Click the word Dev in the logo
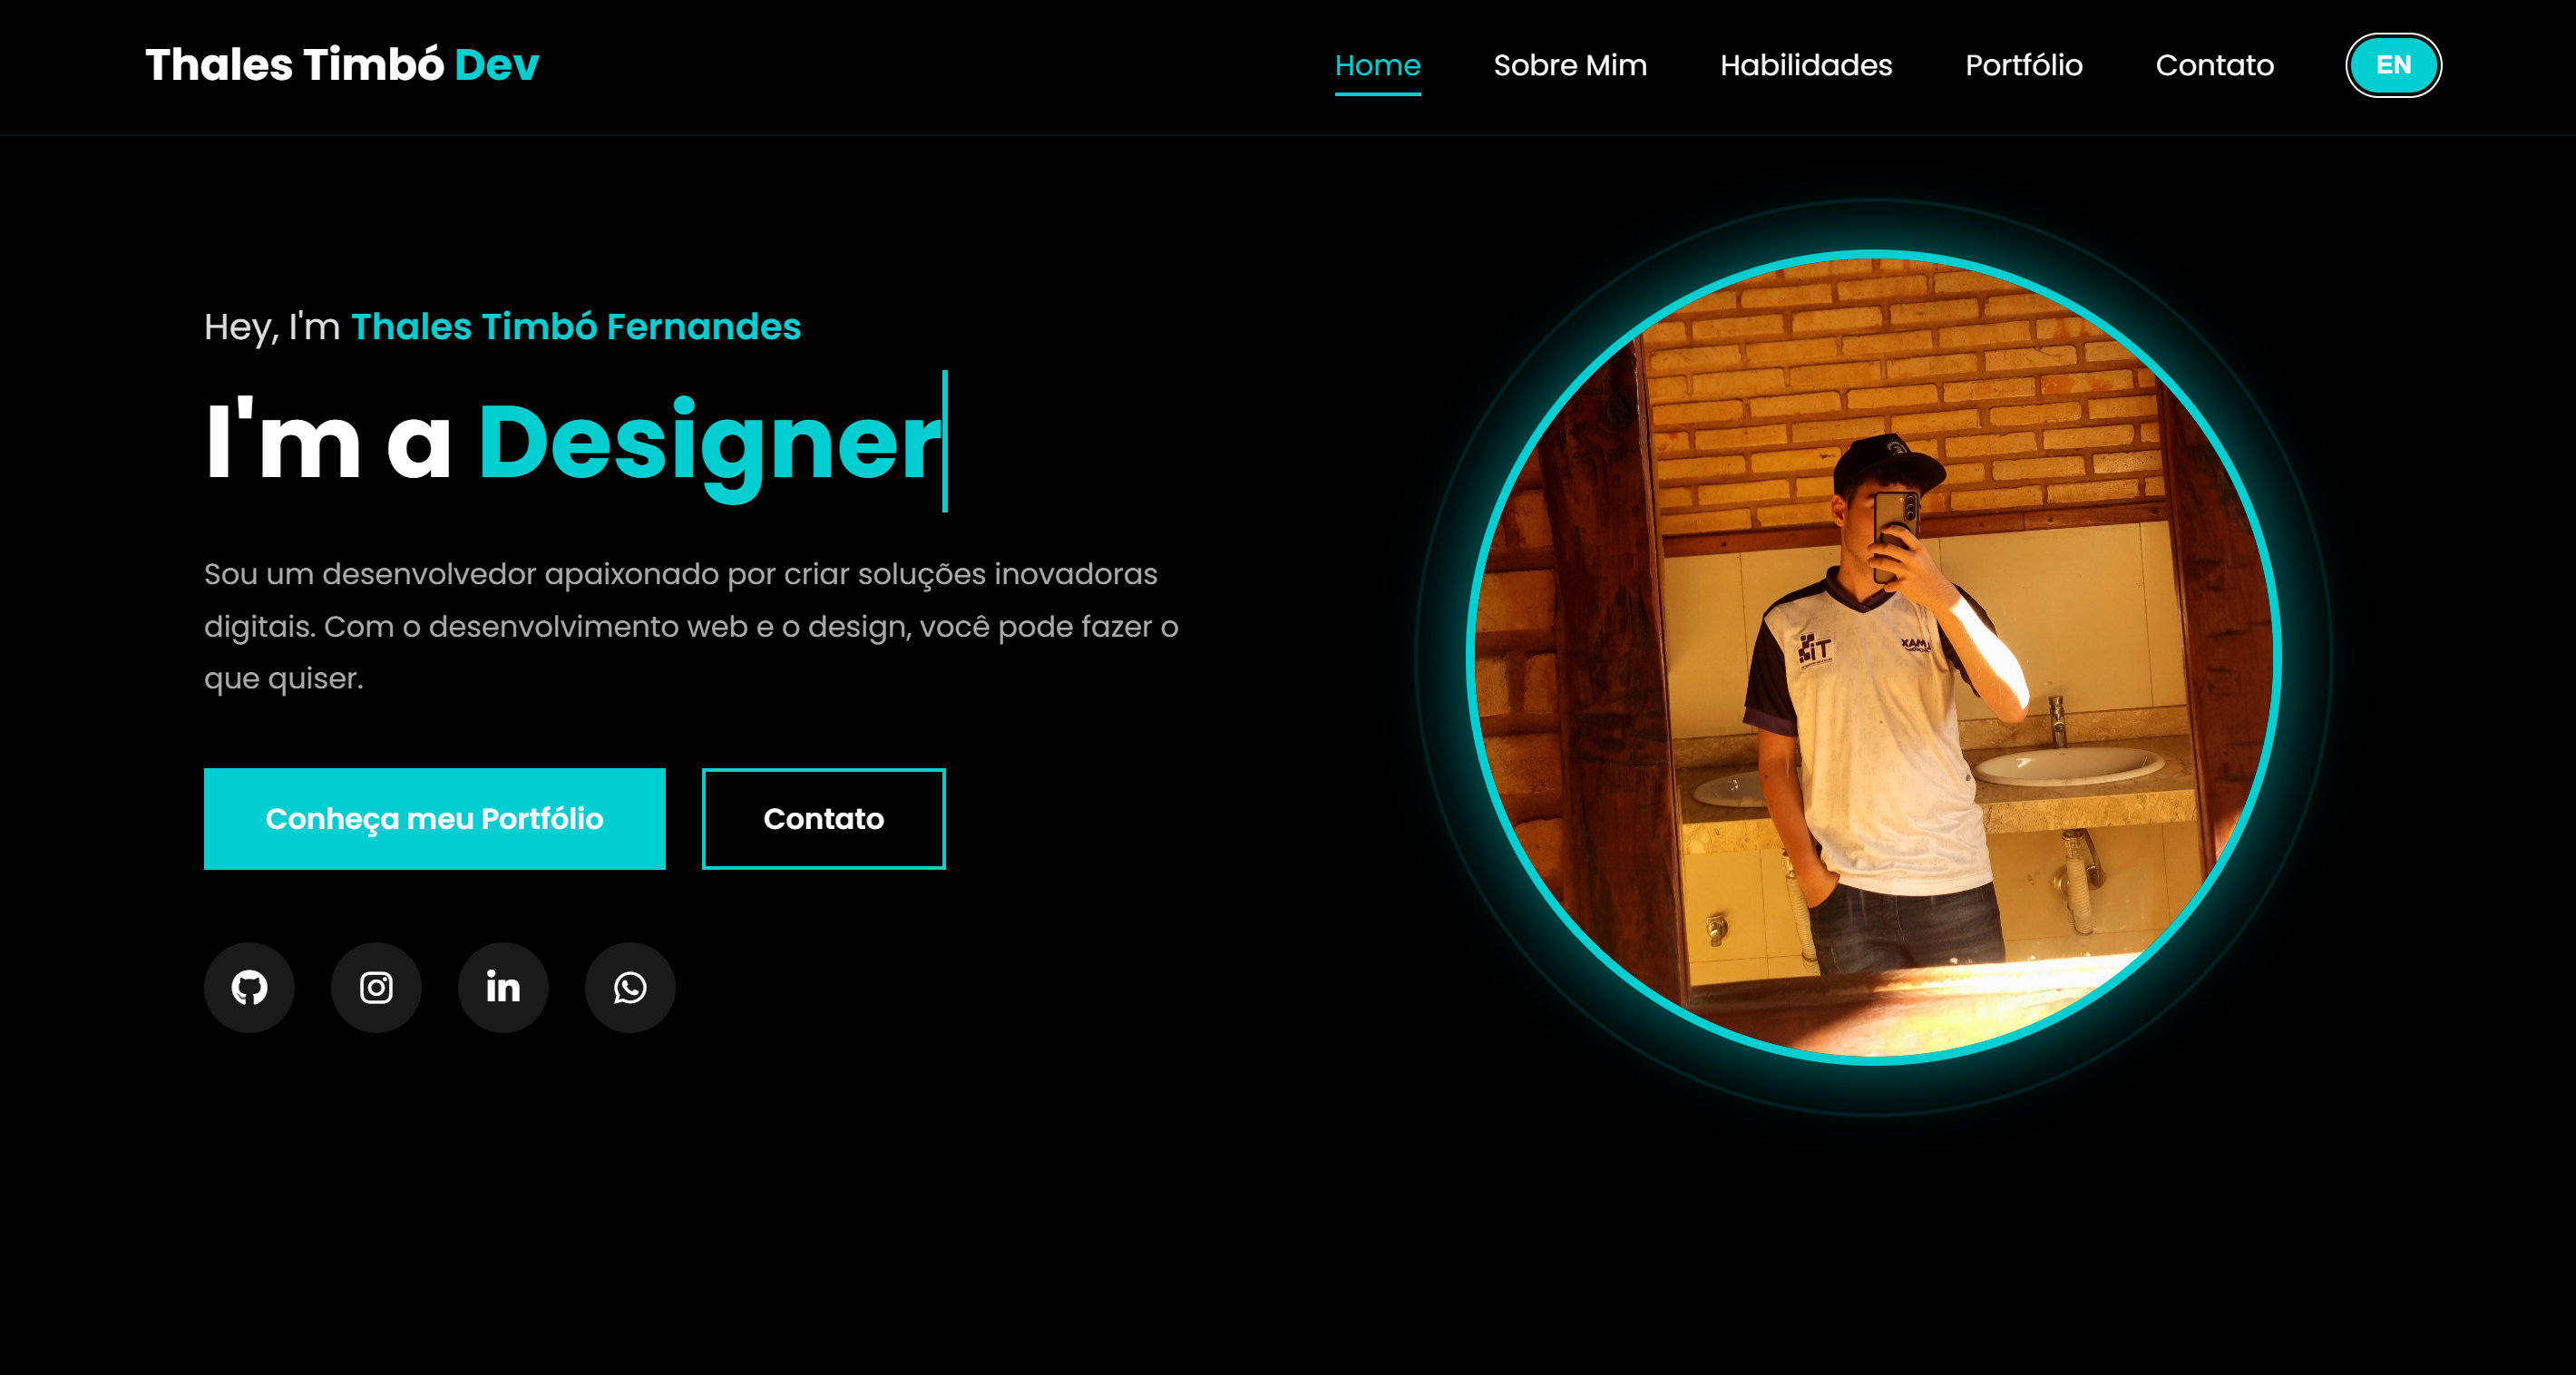 [x=497, y=65]
